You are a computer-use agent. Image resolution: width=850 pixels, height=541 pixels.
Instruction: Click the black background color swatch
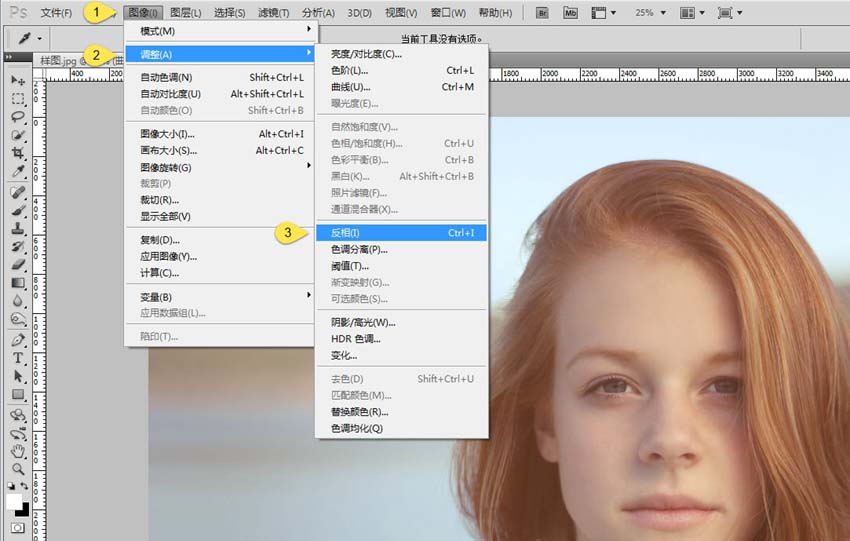(x=23, y=511)
